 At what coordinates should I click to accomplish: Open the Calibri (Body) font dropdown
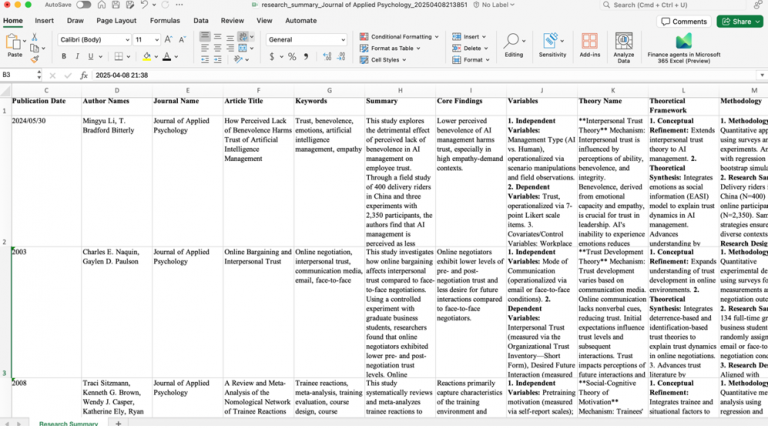tap(93, 39)
